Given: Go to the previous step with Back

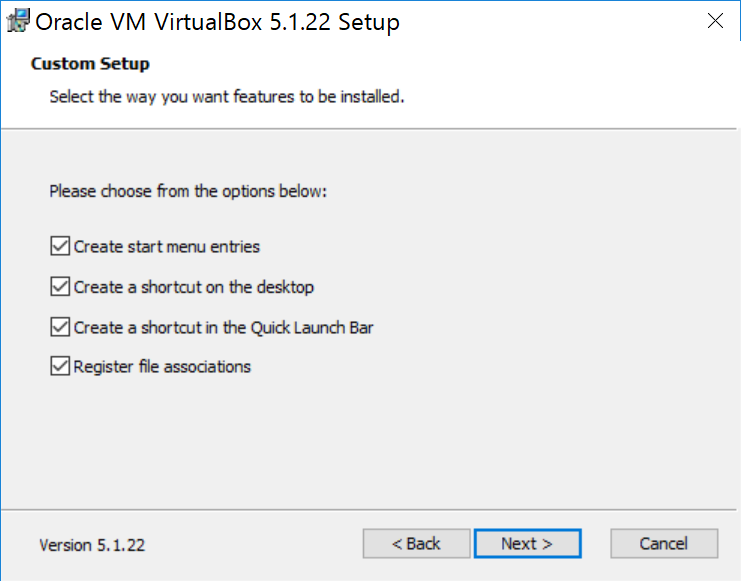Looking at the screenshot, I should pyautogui.click(x=416, y=544).
